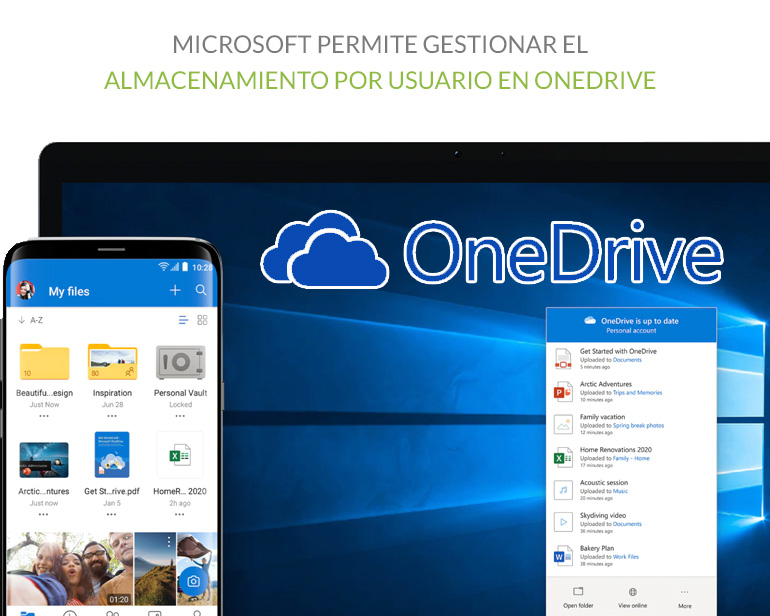This screenshot has height=616, width=770.
Task: Open more options under Inspiration folder
Action: point(112,416)
